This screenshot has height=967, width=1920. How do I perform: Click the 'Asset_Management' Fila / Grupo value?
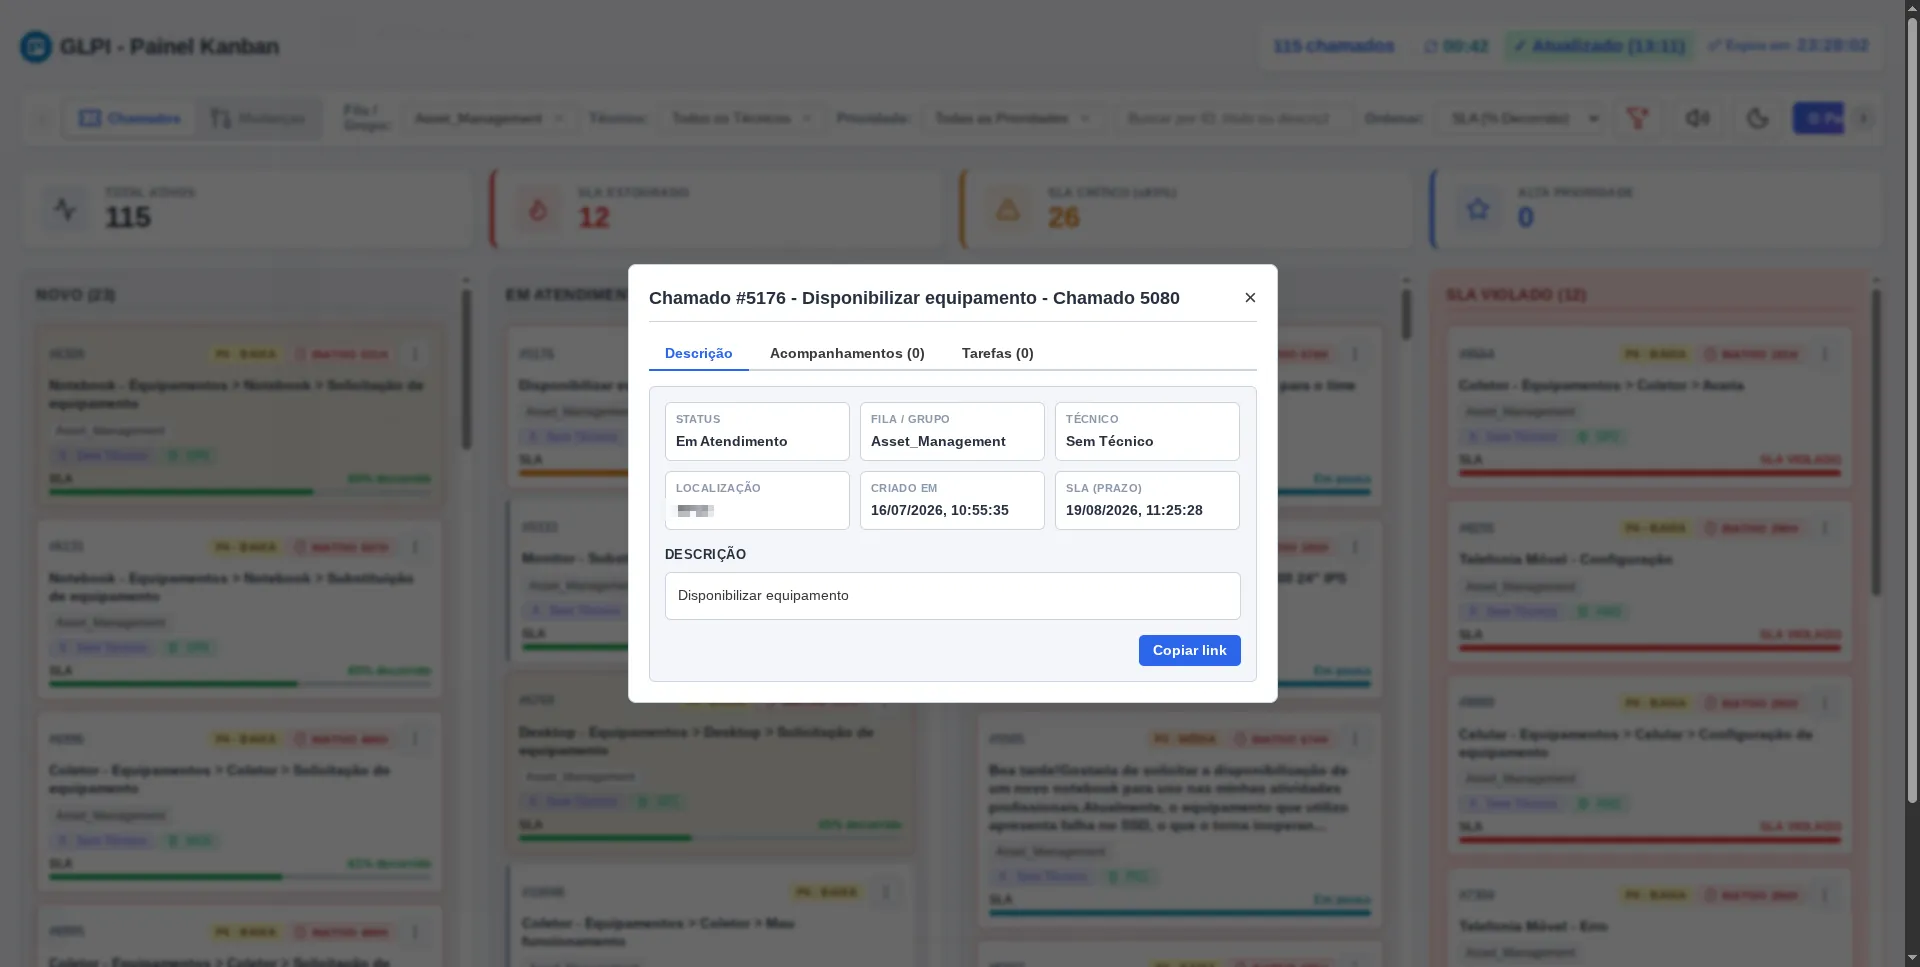pyautogui.click(x=938, y=441)
